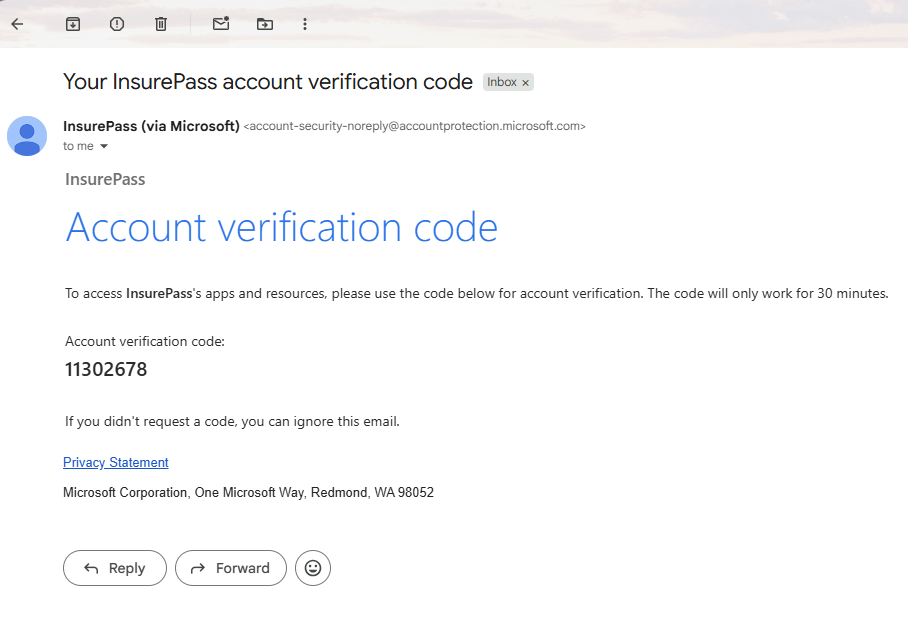The width and height of the screenshot is (908, 624).
Task: Open the Move to folder icon
Action: coord(264,24)
